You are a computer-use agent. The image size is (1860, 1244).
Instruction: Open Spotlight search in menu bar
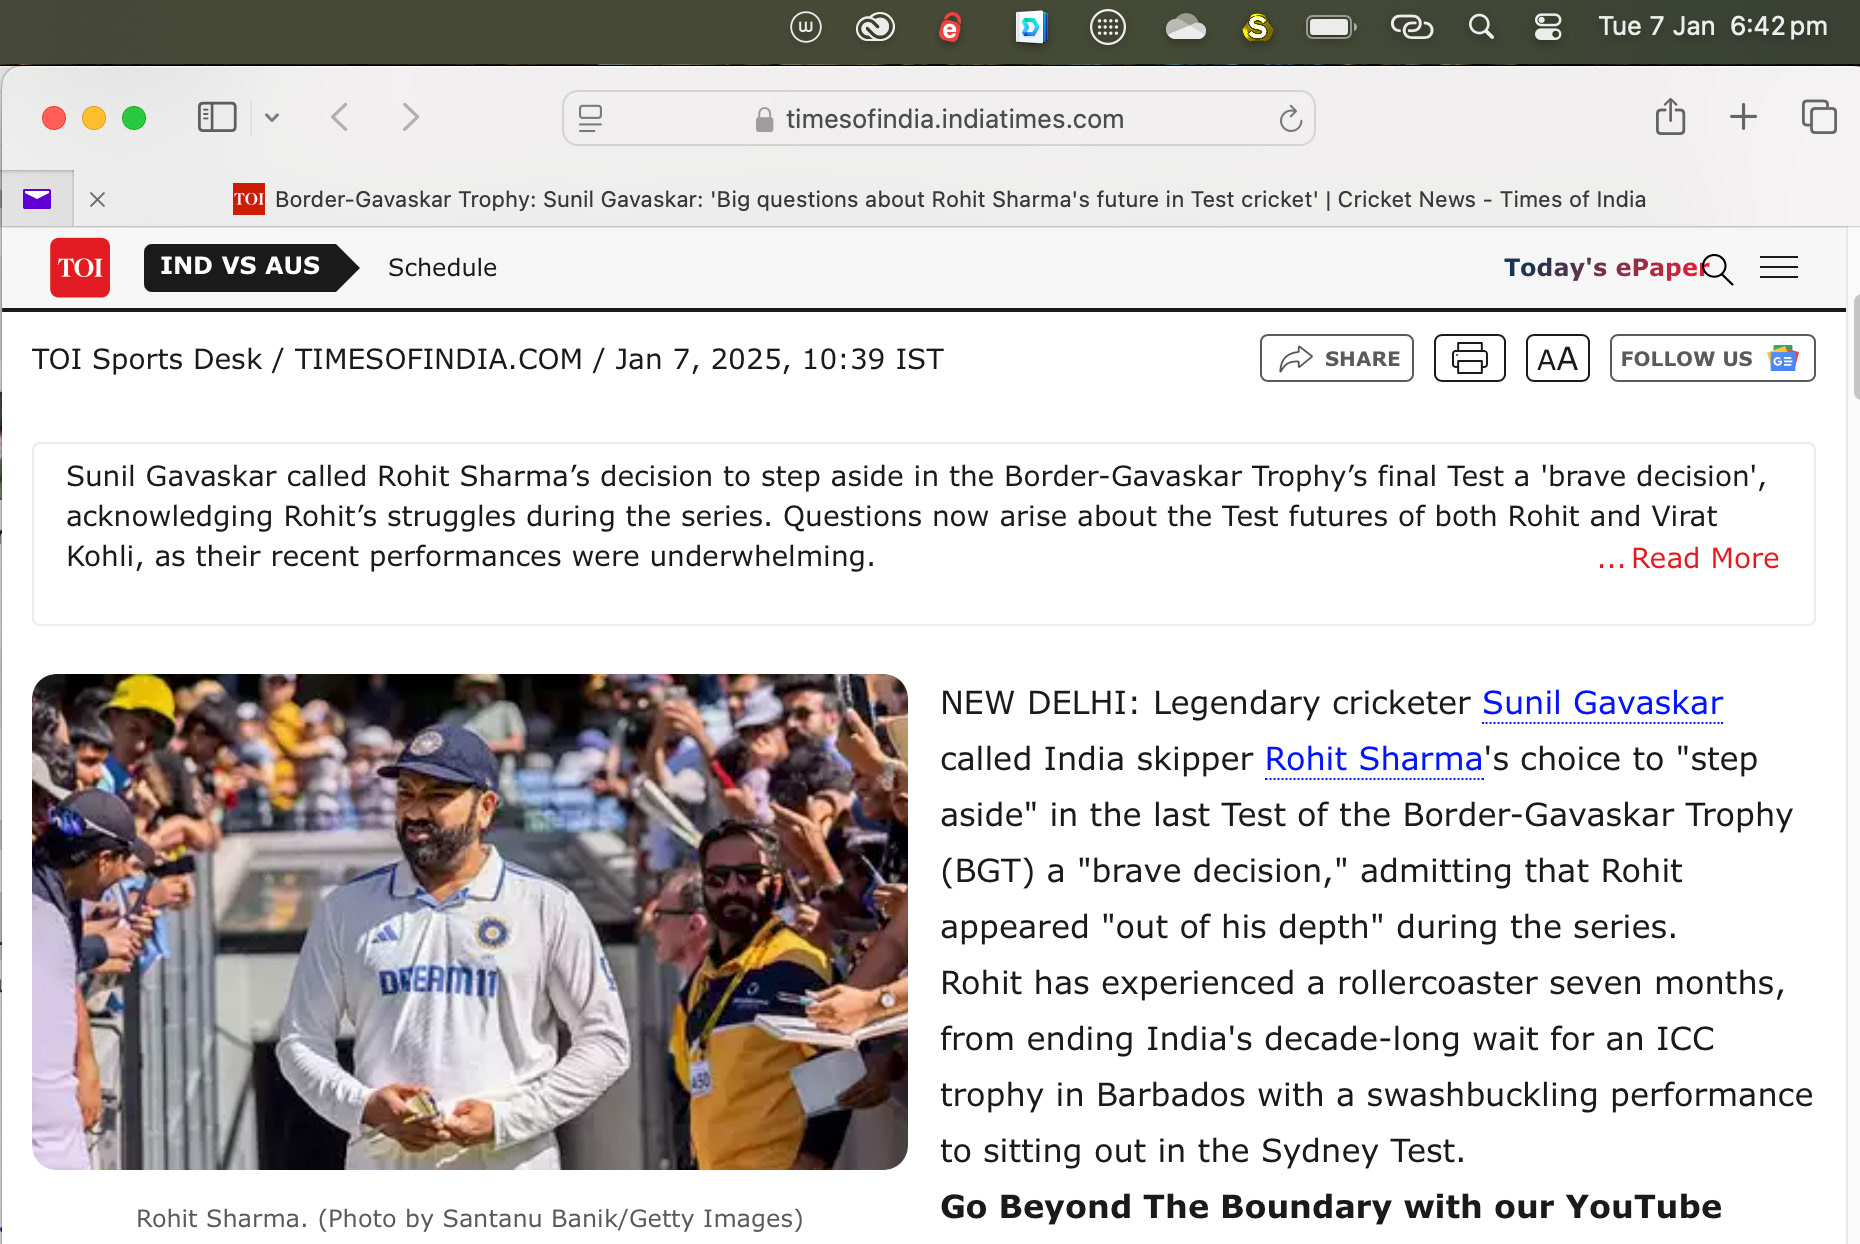(x=1481, y=27)
